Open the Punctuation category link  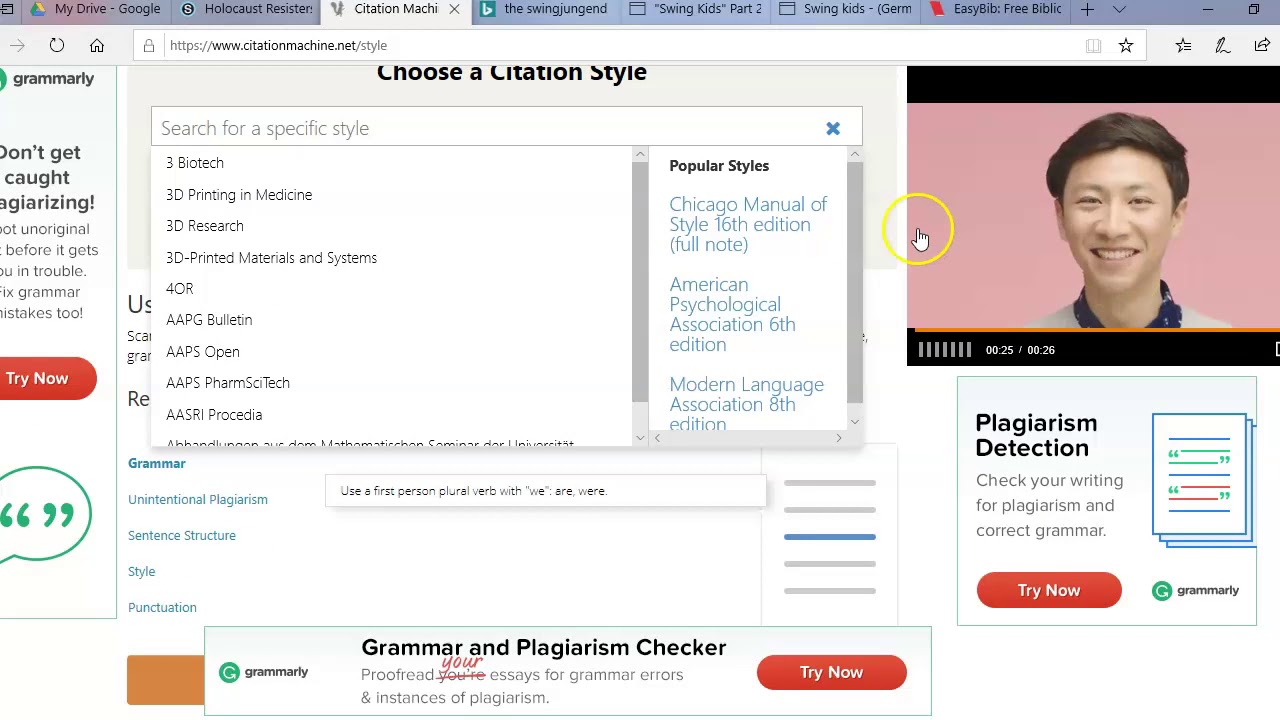point(162,607)
